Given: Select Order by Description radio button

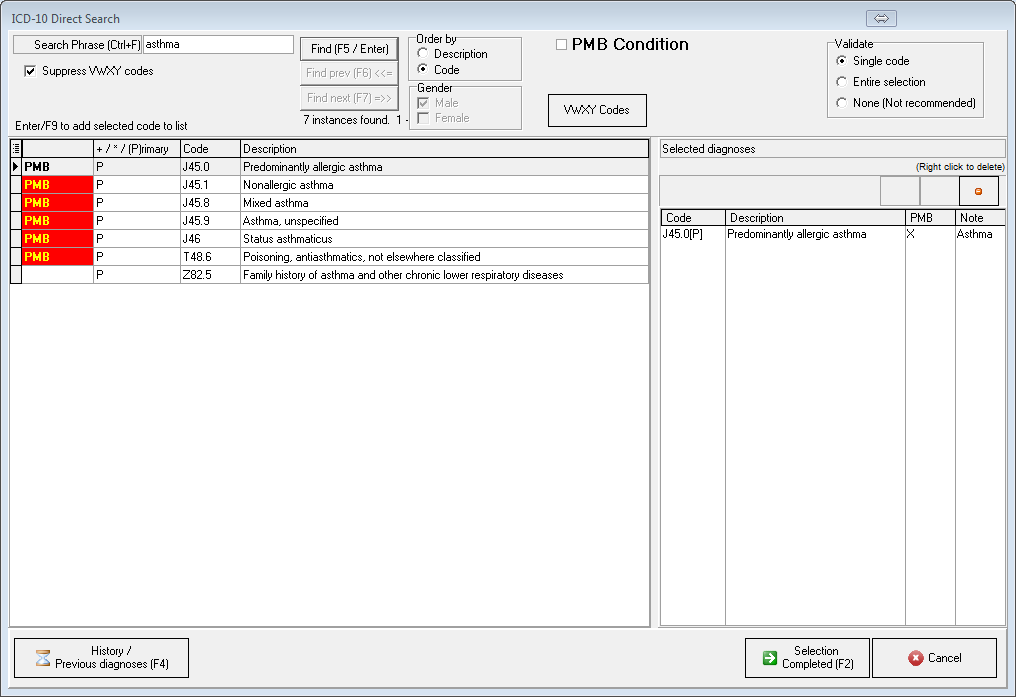Looking at the screenshot, I should tap(423, 54).
